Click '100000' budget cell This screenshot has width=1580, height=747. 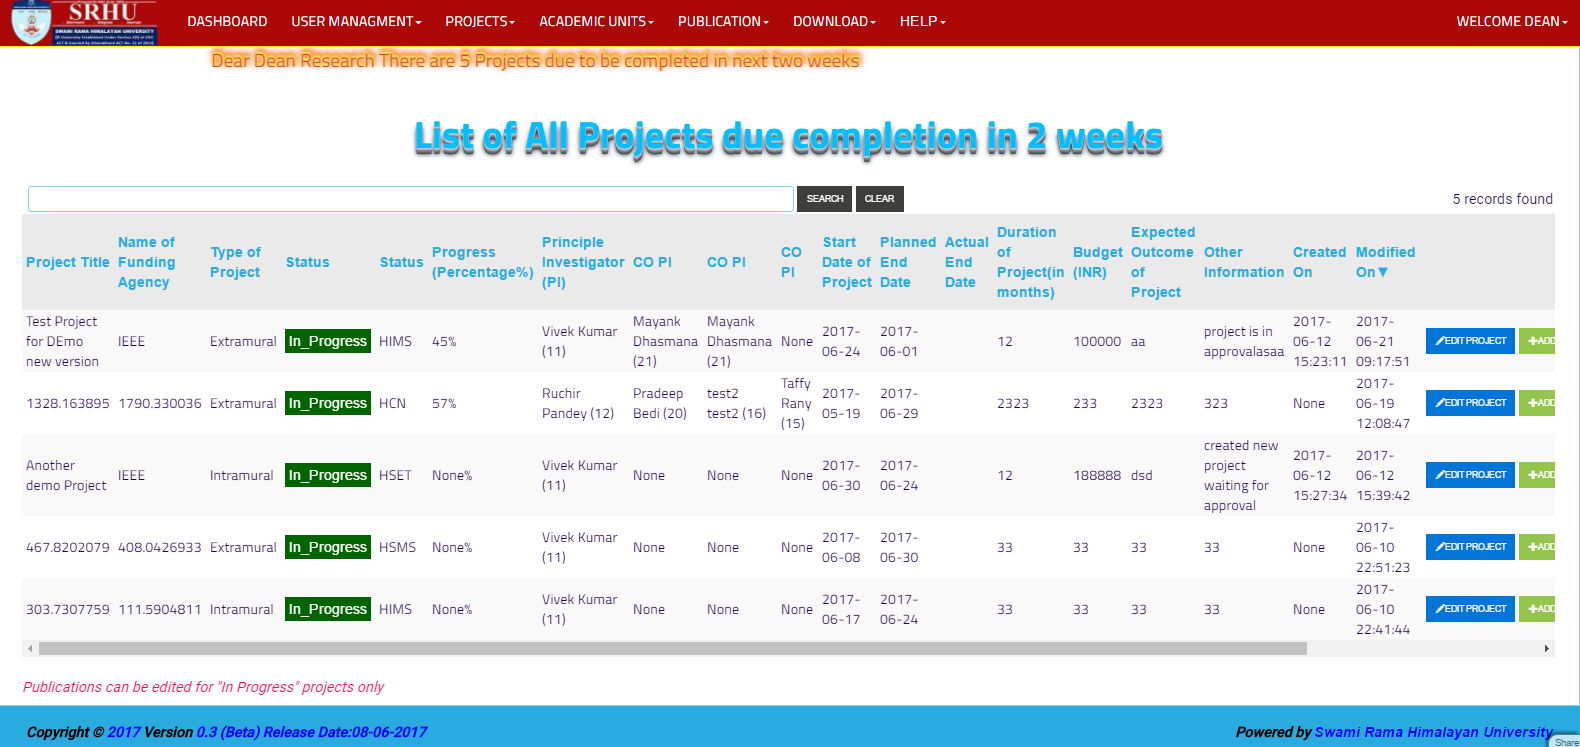point(1097,341)
